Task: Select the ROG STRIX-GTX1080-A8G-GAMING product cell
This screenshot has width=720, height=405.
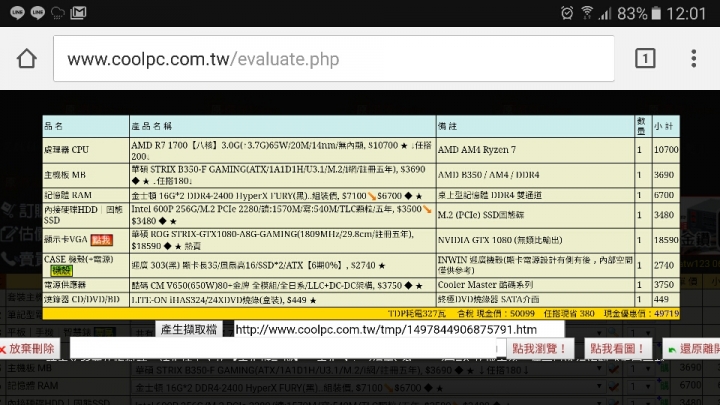Action: [282, 240]
